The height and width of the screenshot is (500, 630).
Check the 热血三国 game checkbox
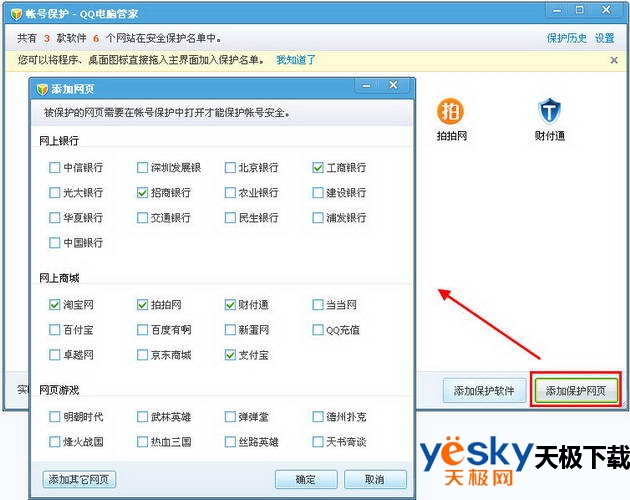pyautogui.click(x=142, y=442)
